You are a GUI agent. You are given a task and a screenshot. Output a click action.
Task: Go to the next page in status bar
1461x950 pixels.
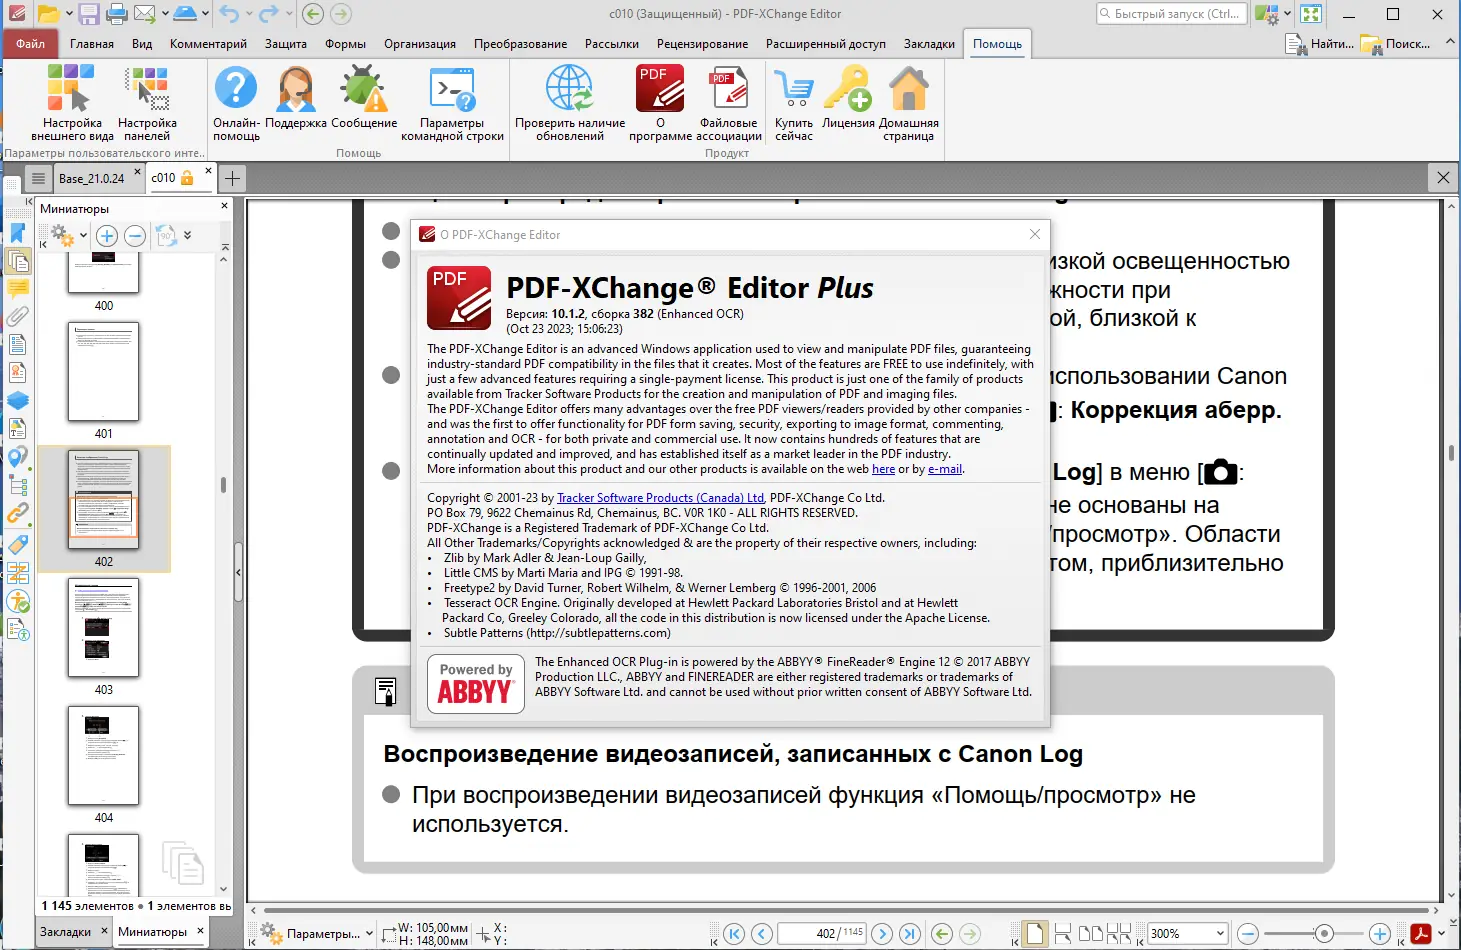(x=882, y=934)
